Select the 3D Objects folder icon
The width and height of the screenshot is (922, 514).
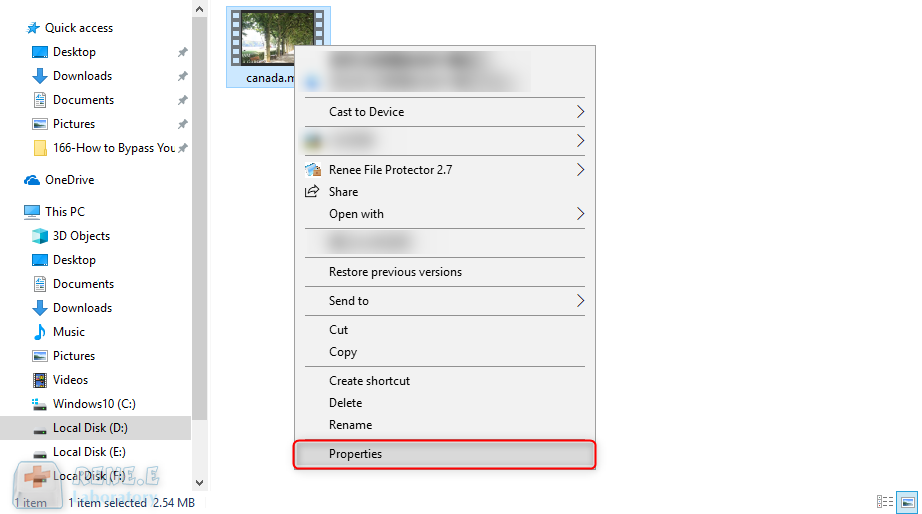pyautogui.click(x=40, y=236)
